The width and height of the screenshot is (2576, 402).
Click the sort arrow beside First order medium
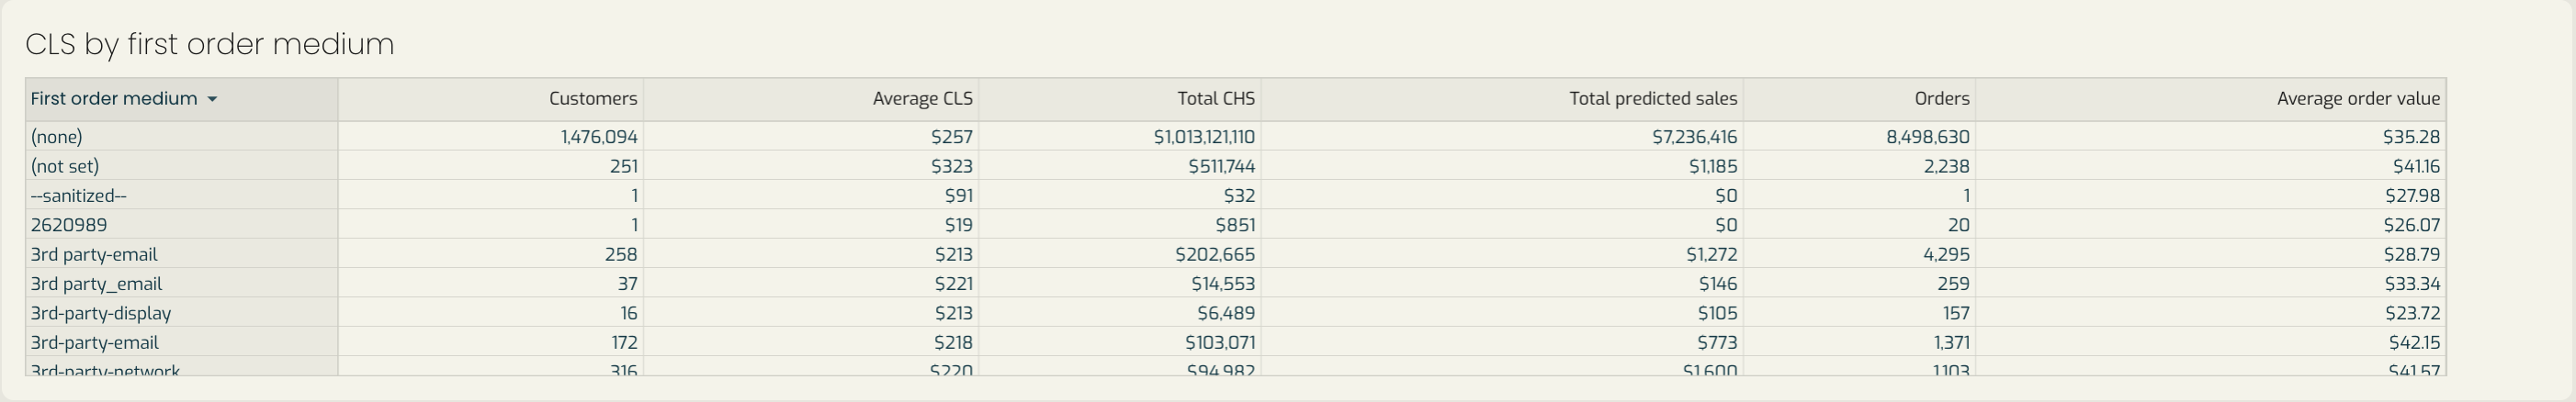pyautogui.click(x=212, y=99)
